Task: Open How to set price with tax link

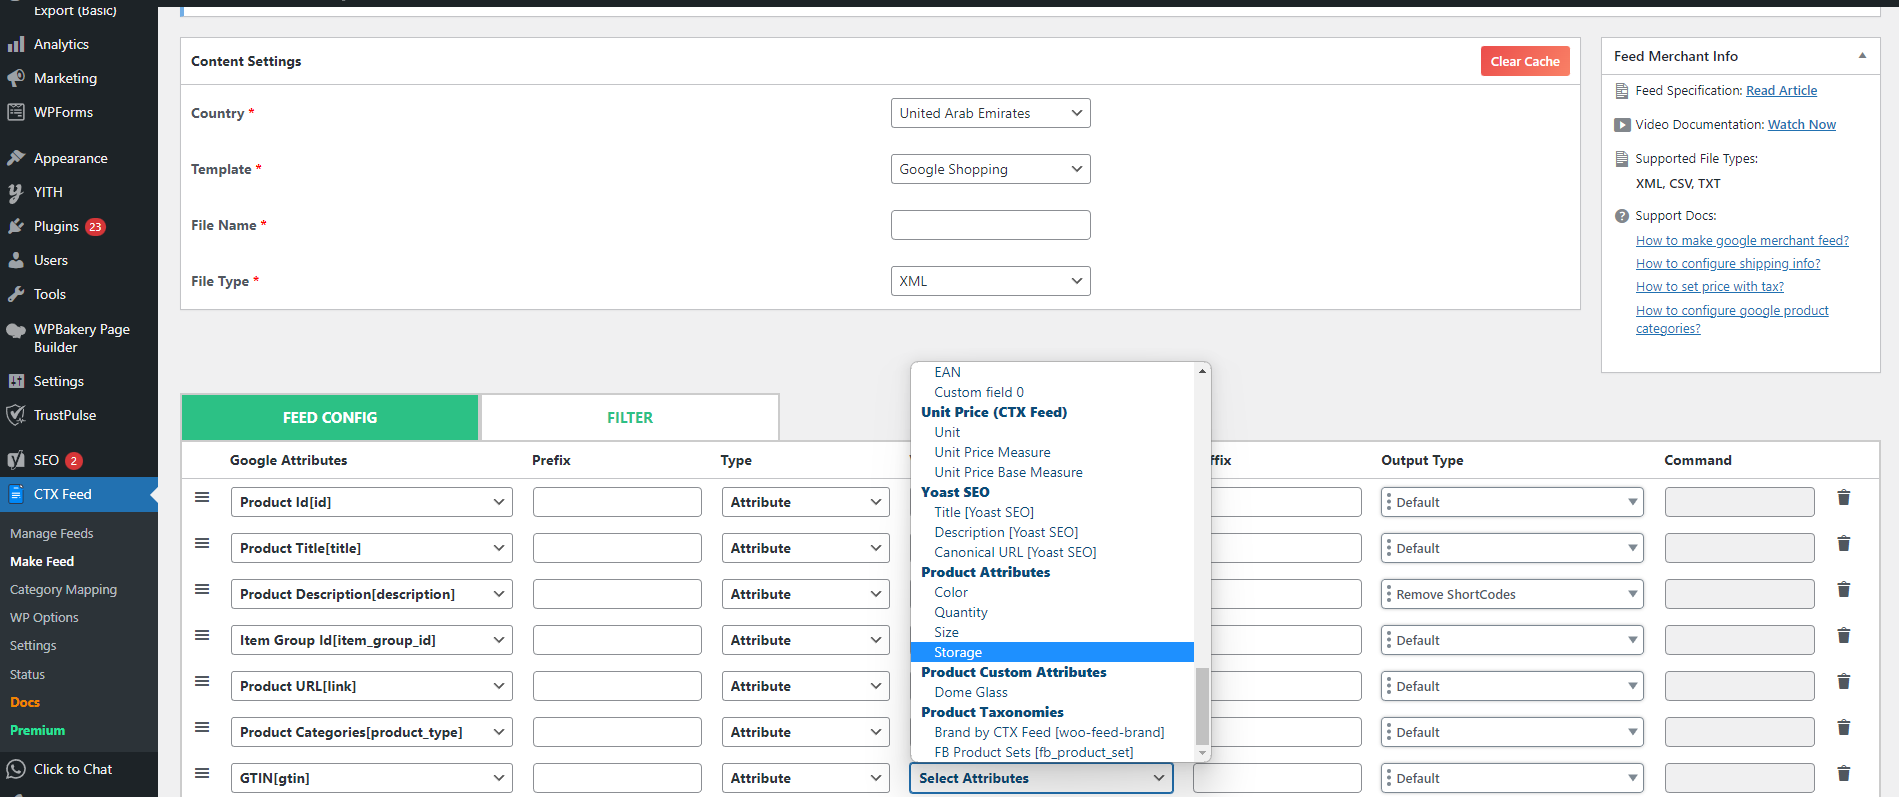Action: pyautogui.click(x=1710, y=286)
